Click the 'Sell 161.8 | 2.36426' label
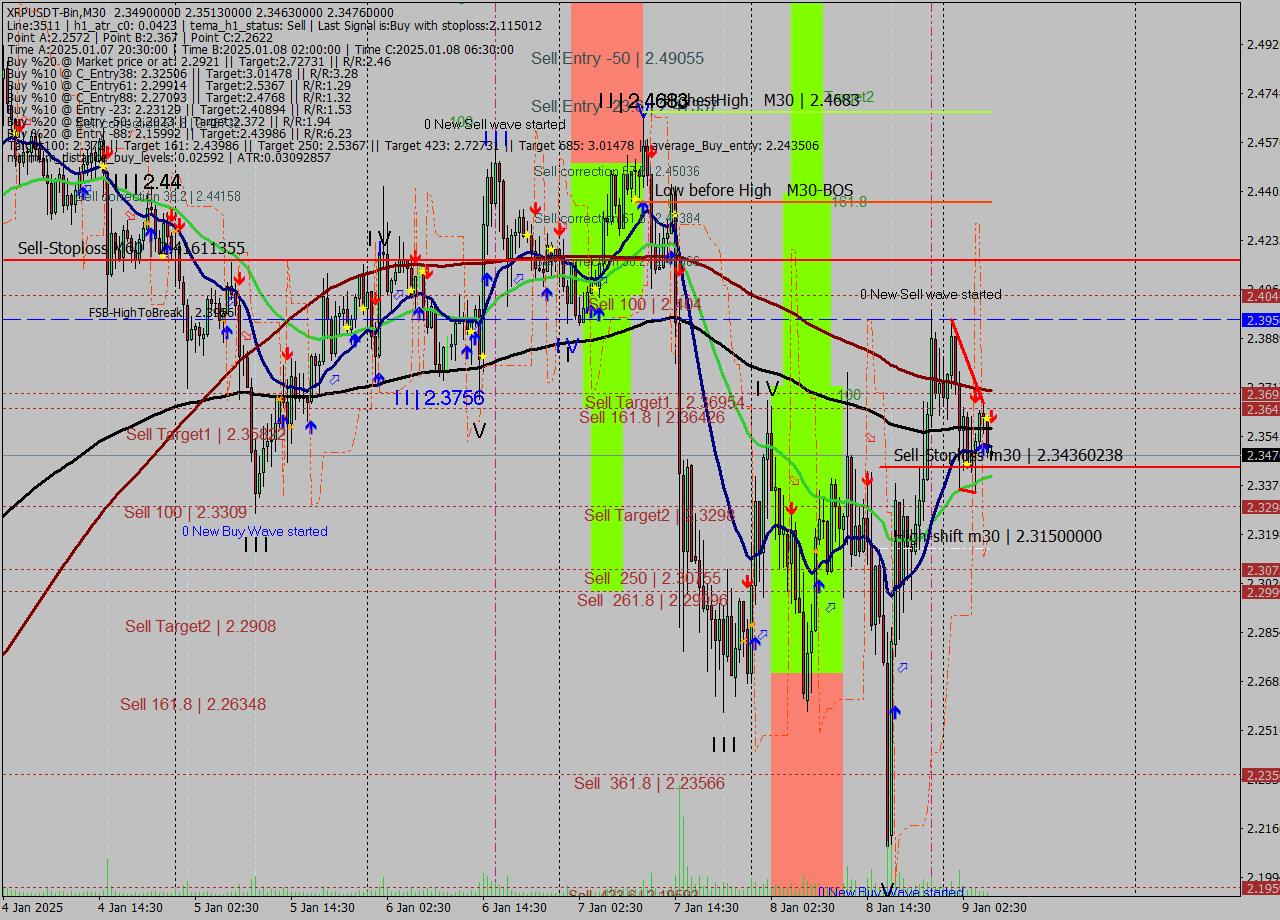Image resolution: width=1280 pixels, height=920 pixels. tap(652, 417)
